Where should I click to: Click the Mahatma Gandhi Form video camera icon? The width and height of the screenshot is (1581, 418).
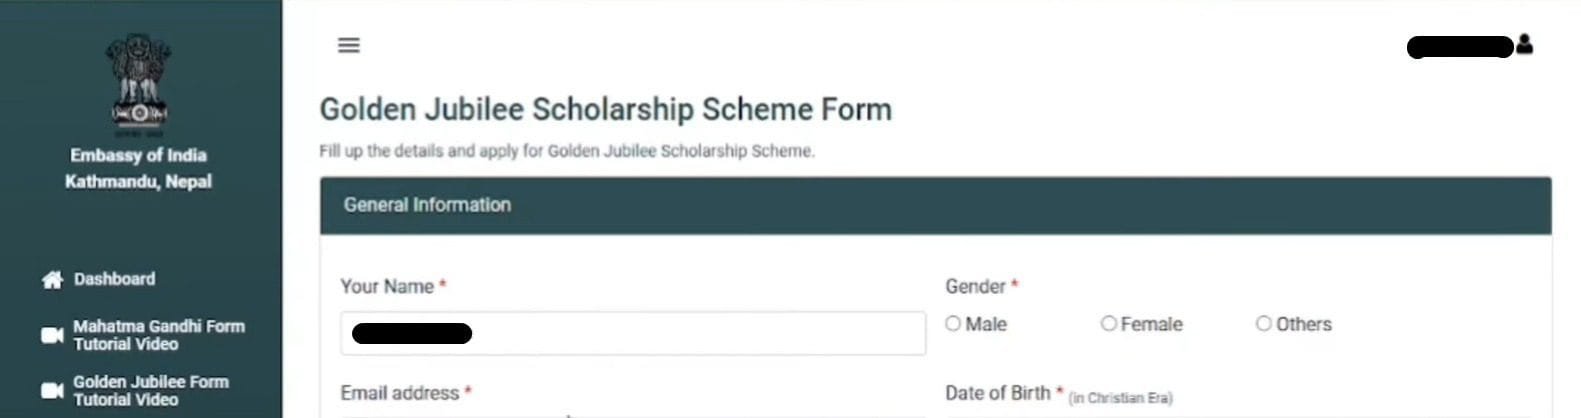(52, 335)
